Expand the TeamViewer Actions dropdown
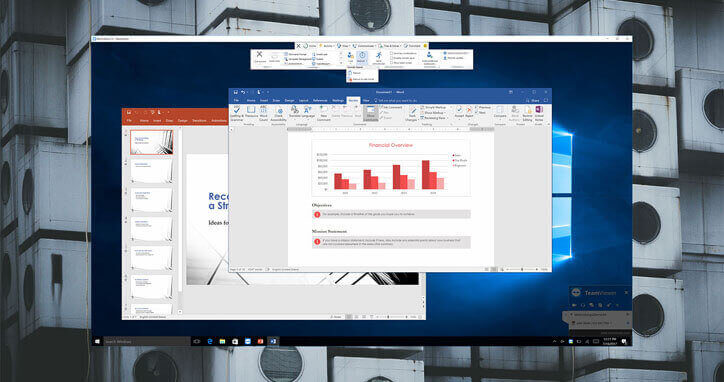The width and height of the screenshot is (724, 382). click(x=327, y=46)
